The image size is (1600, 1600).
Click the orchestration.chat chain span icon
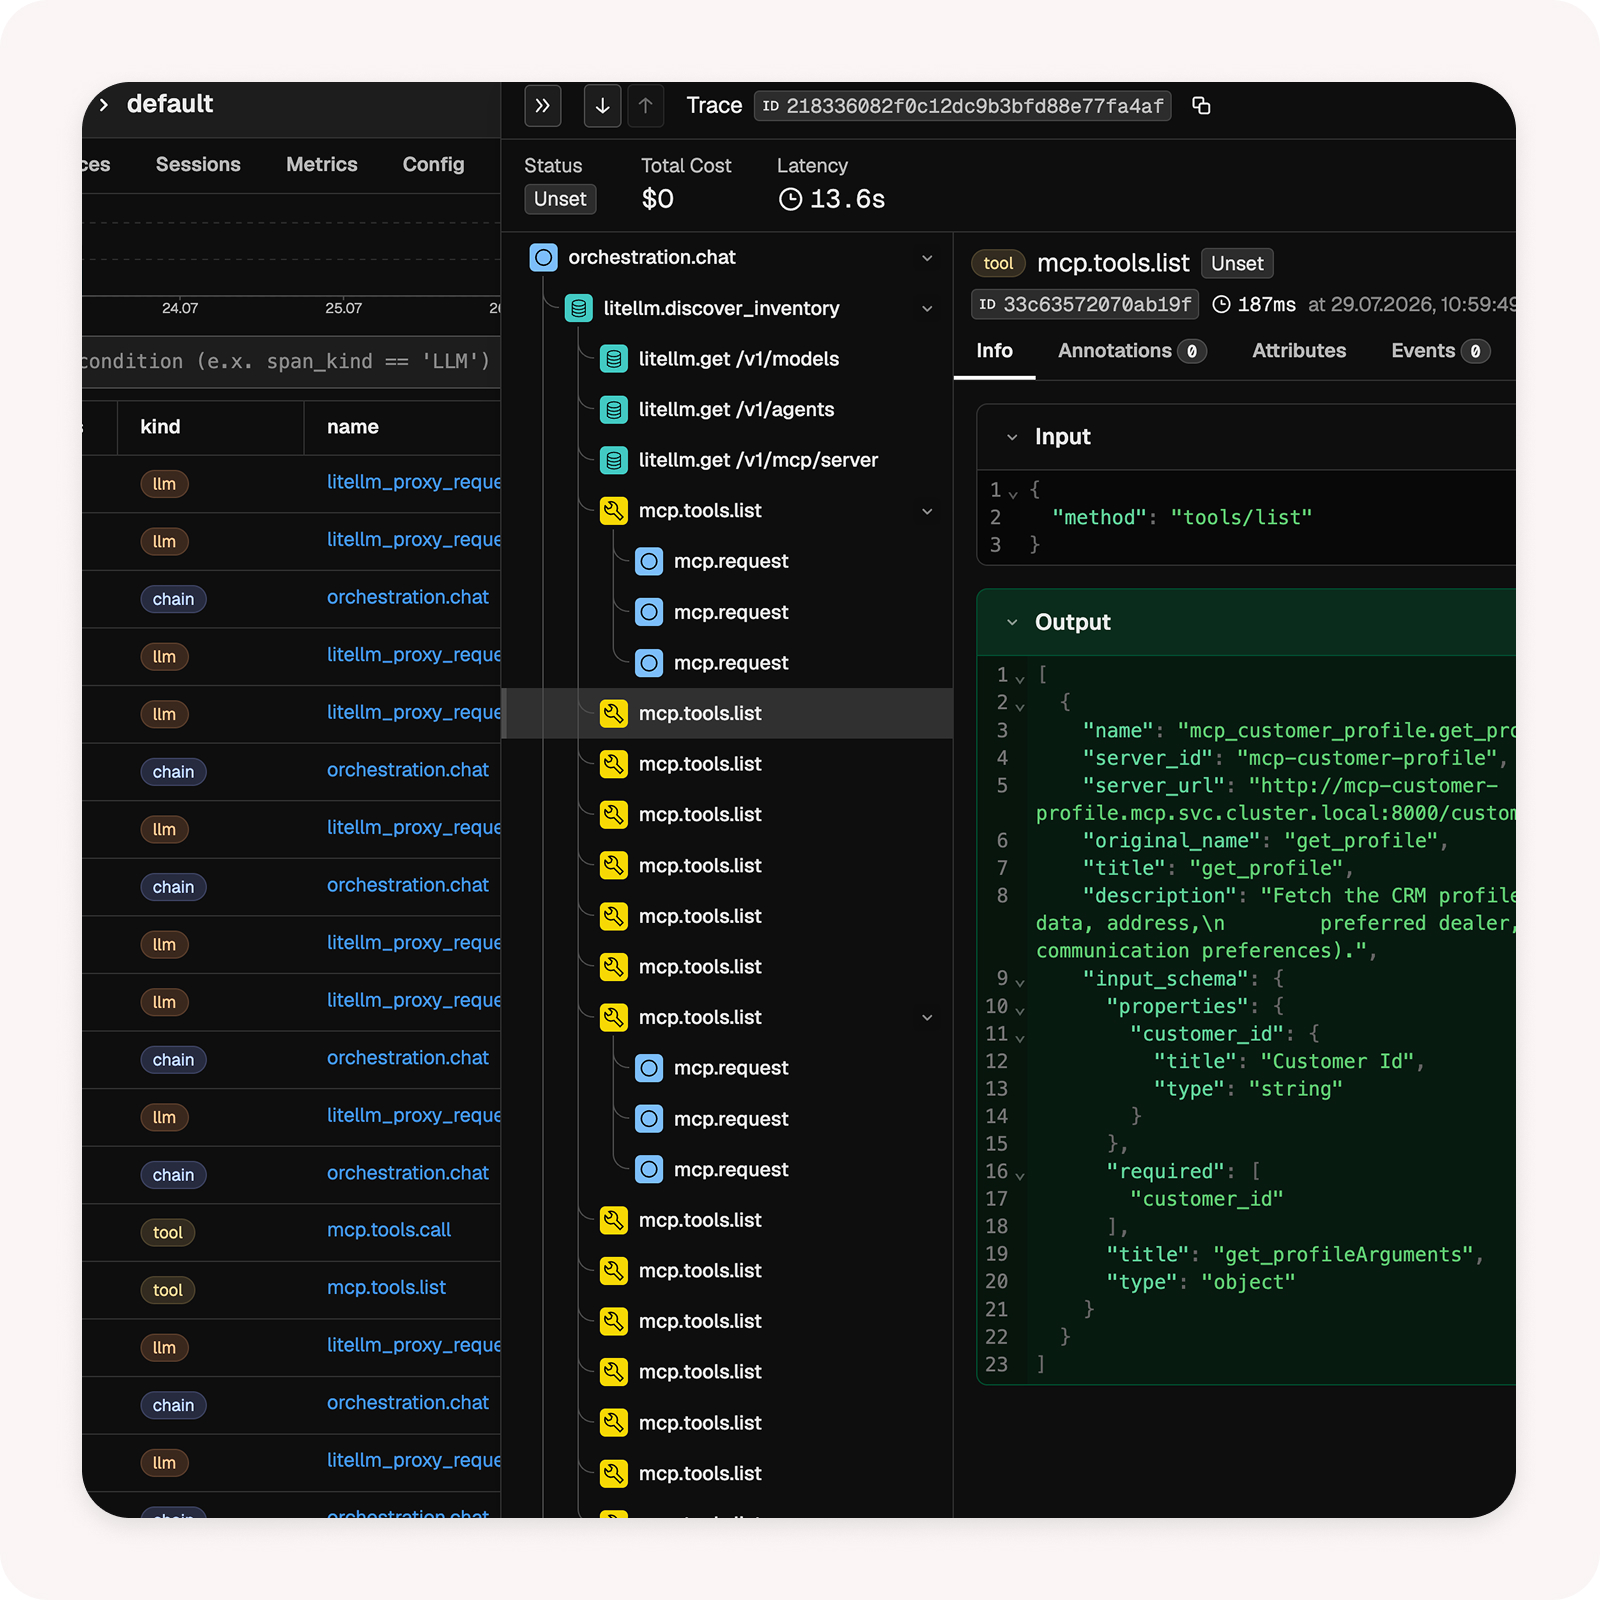coord(544,258)
